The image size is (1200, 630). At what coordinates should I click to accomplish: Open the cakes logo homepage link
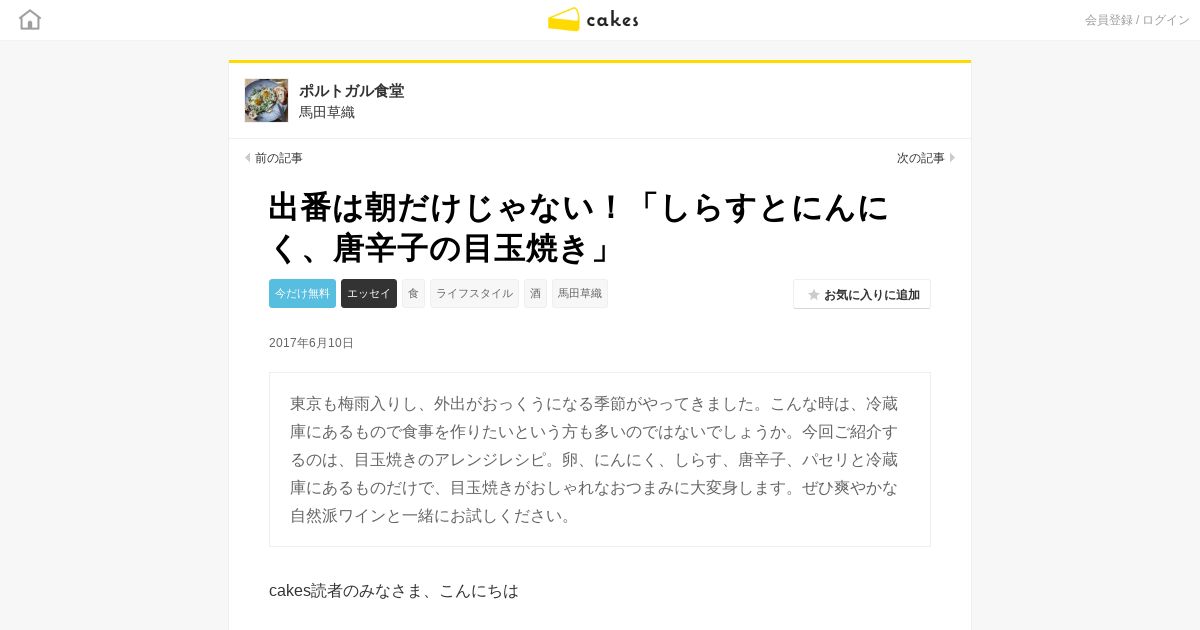[593, 19]
